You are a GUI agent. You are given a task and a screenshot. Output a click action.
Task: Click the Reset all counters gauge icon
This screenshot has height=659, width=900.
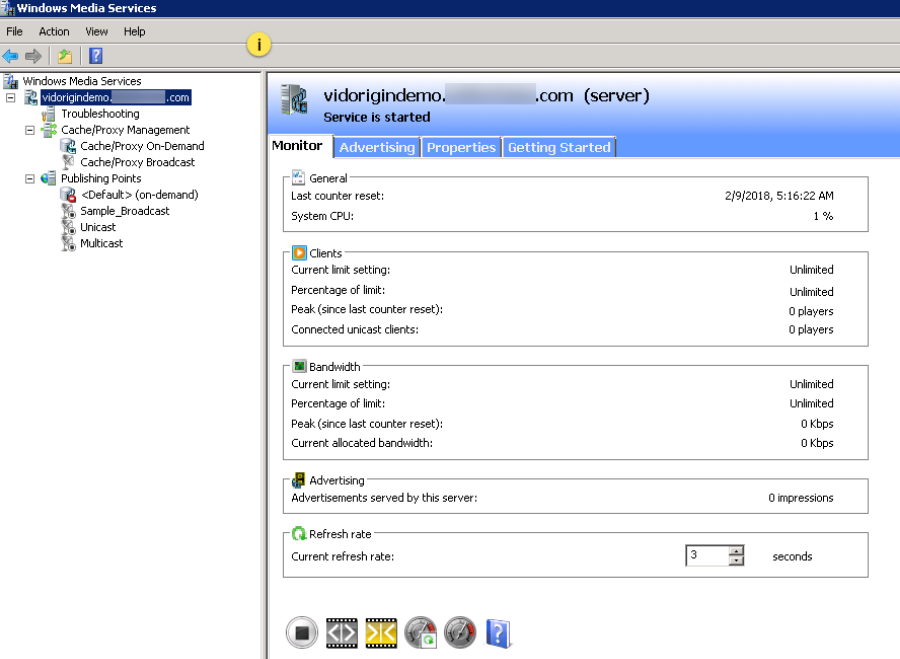[421, 632]
